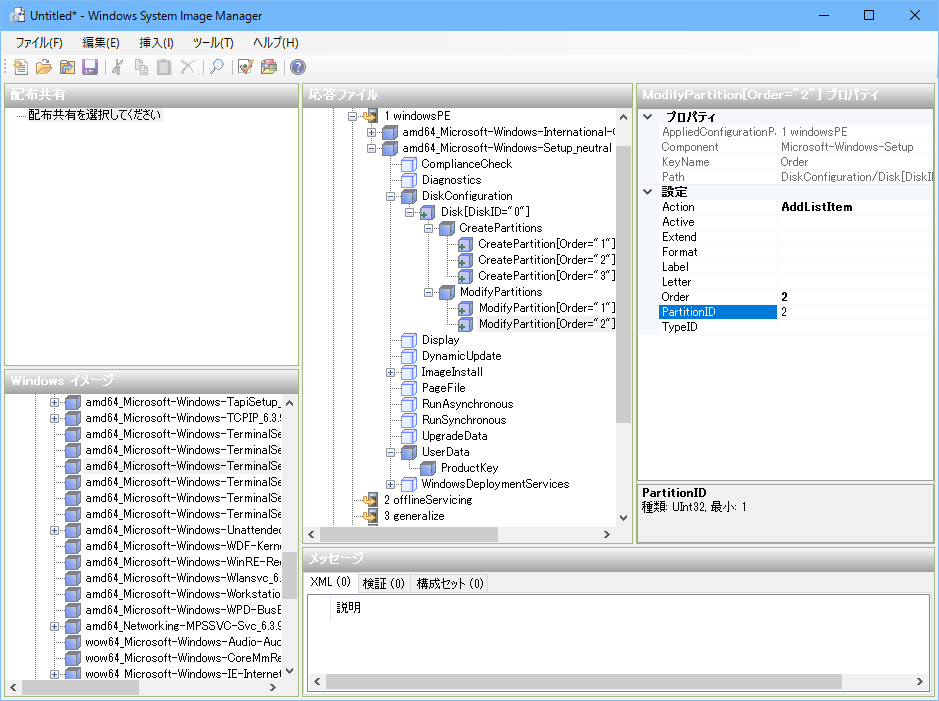939x701 pixels.
Task: Click the Diagnostics component icon
Action: click(x=409, y=180)
